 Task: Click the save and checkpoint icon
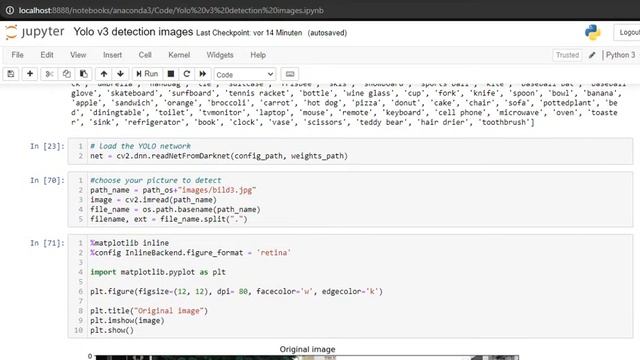(x=11, y=74)
